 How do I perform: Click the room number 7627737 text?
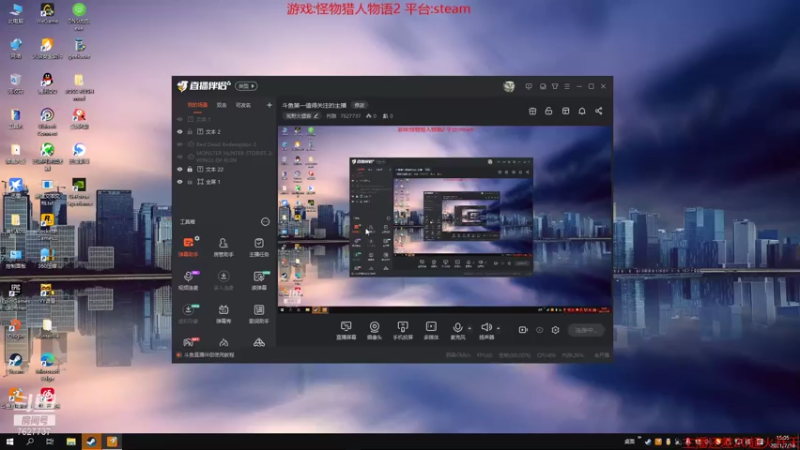tap(351, 116)
